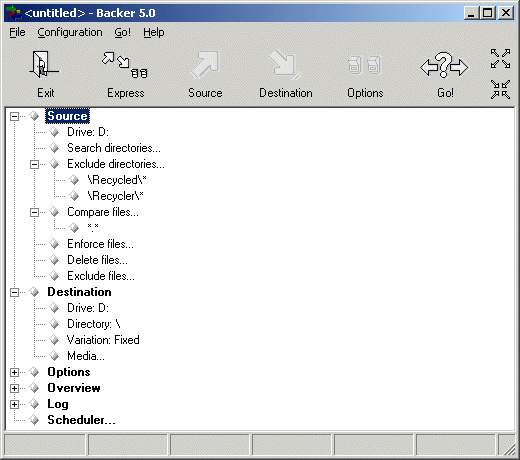Close the Backer 5.0 window
The width and height of the screenshot is (520, 460).
point(506,13)
